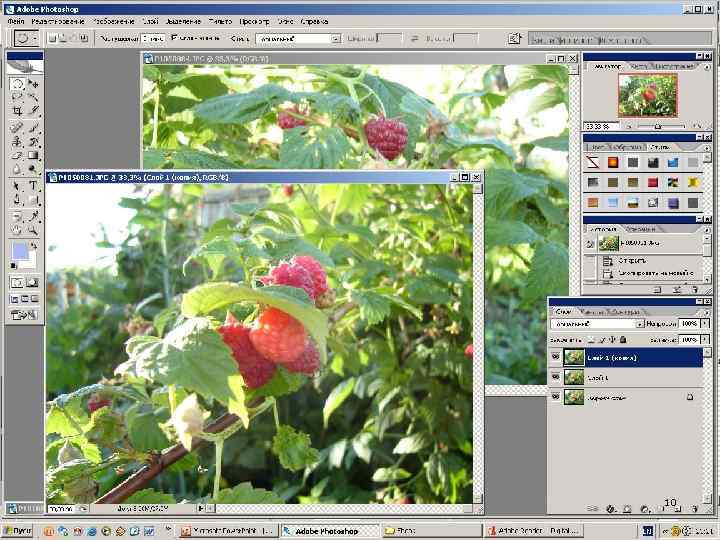Open the Layers panel options menu arrow
Image resolution: width=720 pixels, height=540 pixels.
click(x=707, y=312)
